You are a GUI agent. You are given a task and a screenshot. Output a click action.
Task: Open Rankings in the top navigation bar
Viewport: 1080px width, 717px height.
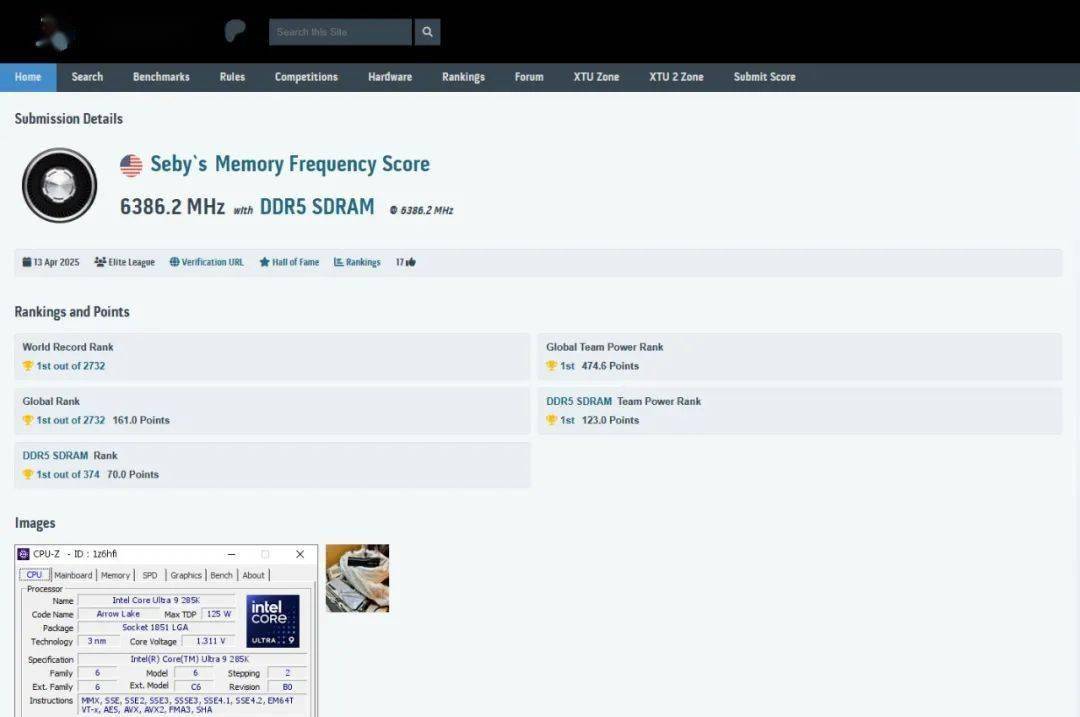pyautogui.click(x=464, y=77)
